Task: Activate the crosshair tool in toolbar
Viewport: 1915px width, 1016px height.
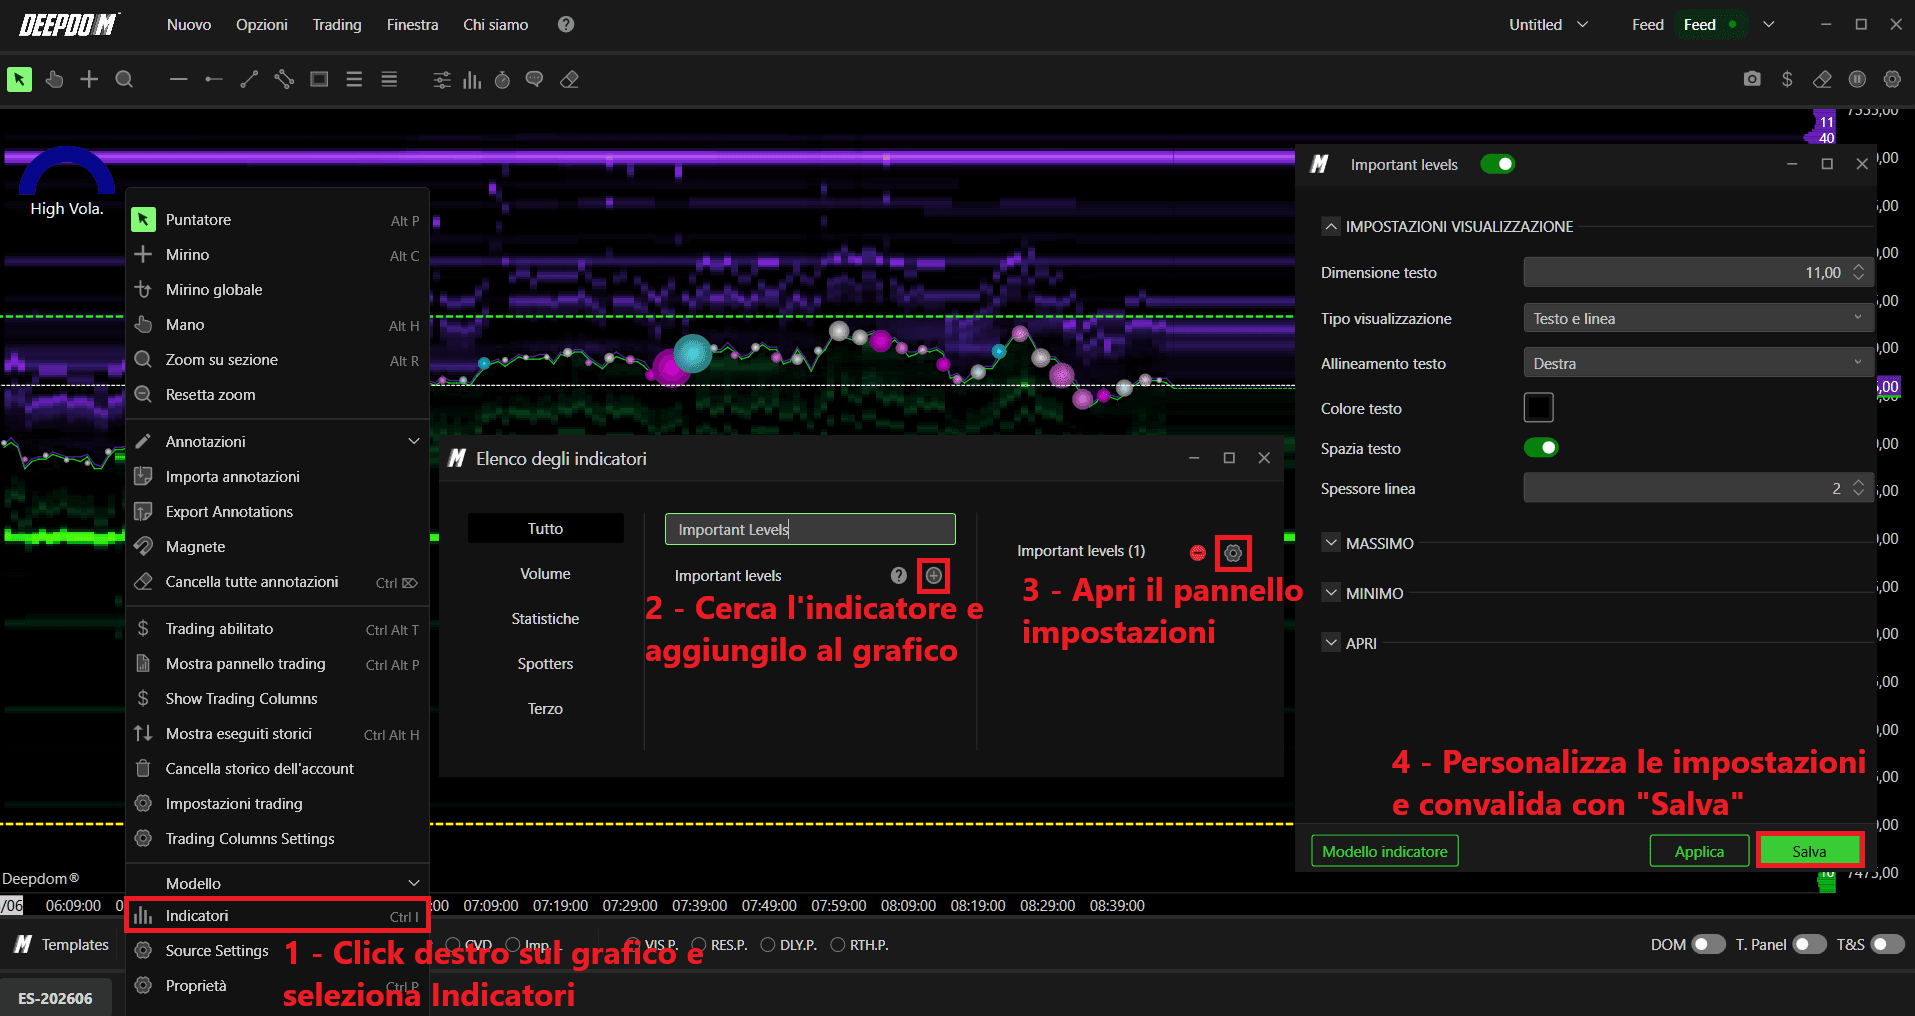Action: click(x=89, y=79)
